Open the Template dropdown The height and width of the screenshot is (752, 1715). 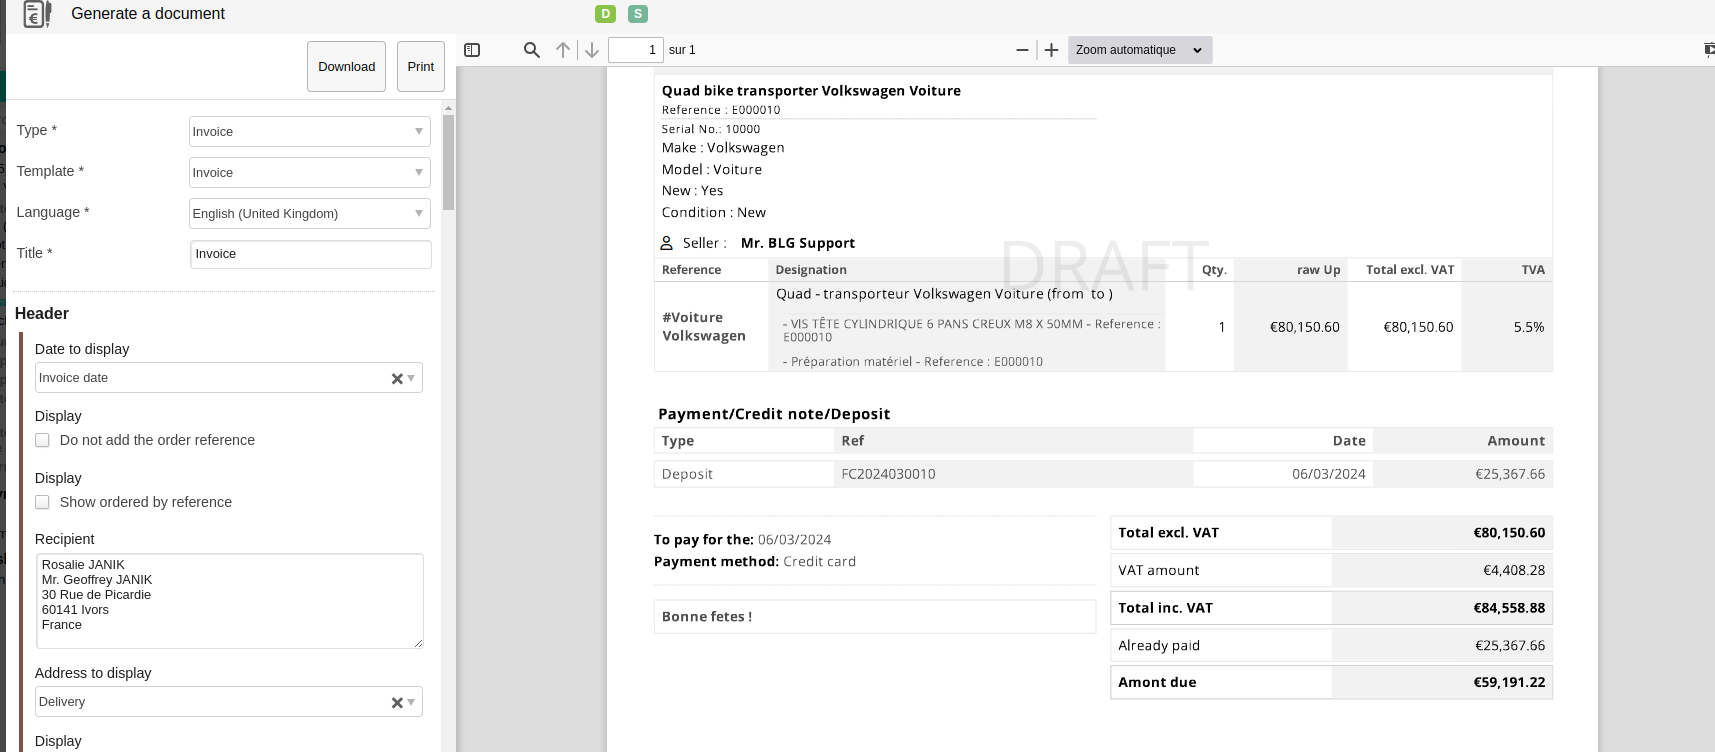(310, 172)
